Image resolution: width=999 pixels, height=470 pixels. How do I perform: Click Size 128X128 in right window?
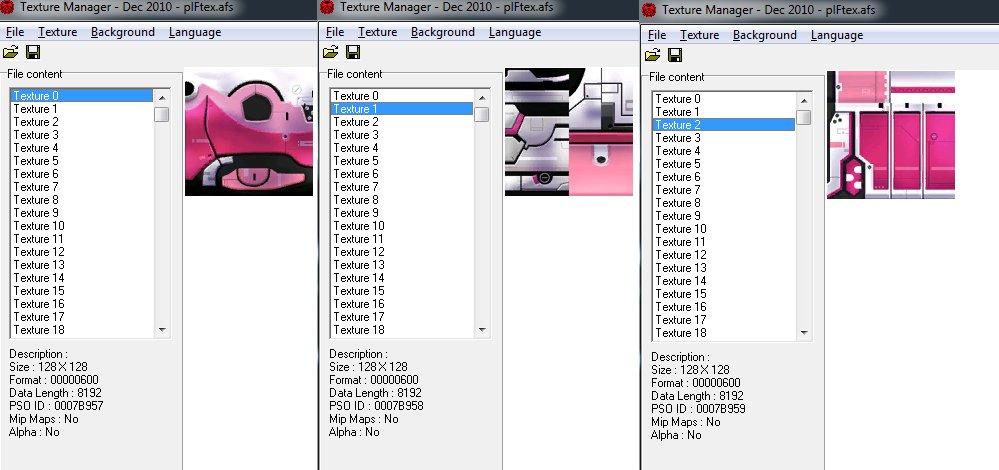[691, 370]
